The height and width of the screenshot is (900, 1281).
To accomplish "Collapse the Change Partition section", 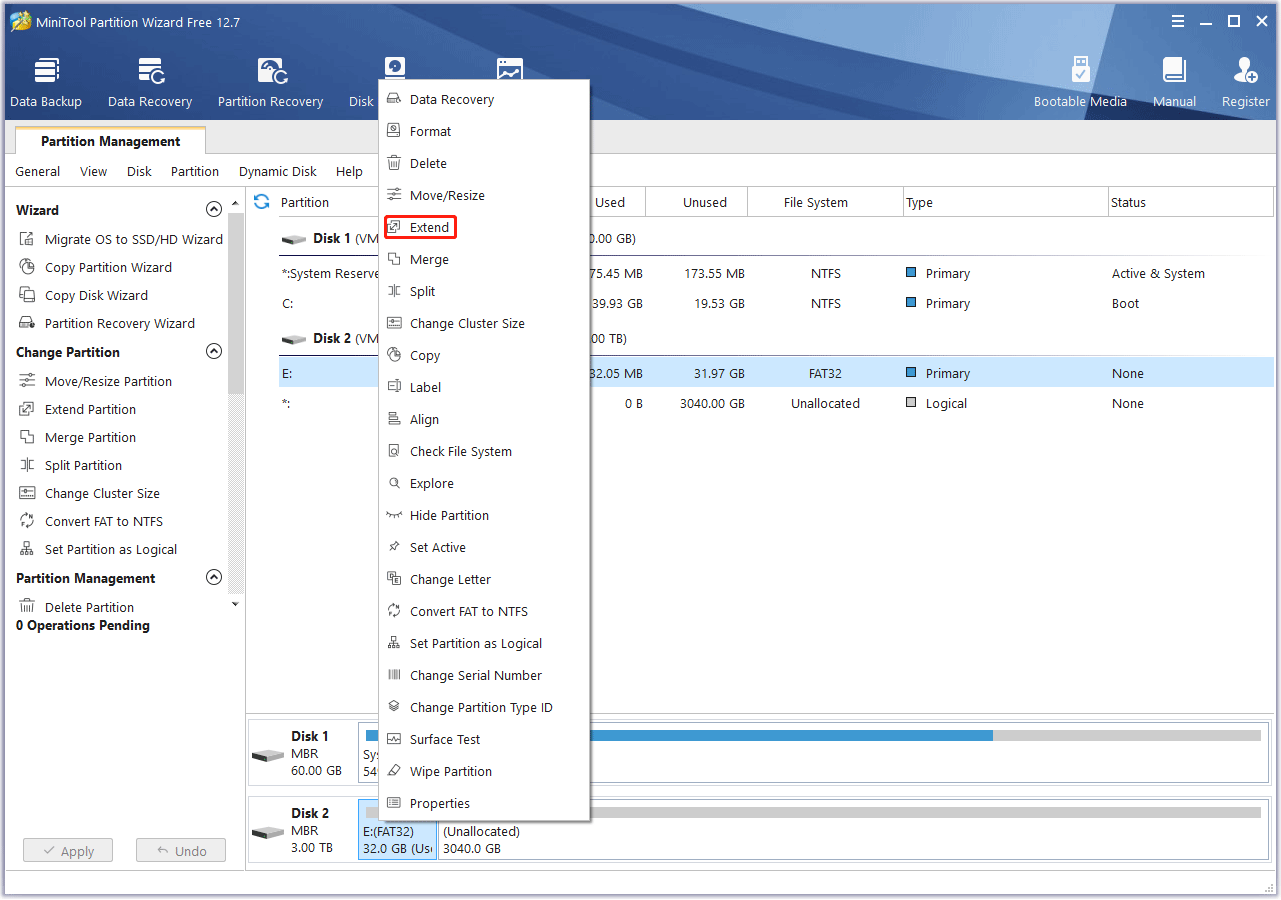I will pyautogui.click(x=213, y=352).
